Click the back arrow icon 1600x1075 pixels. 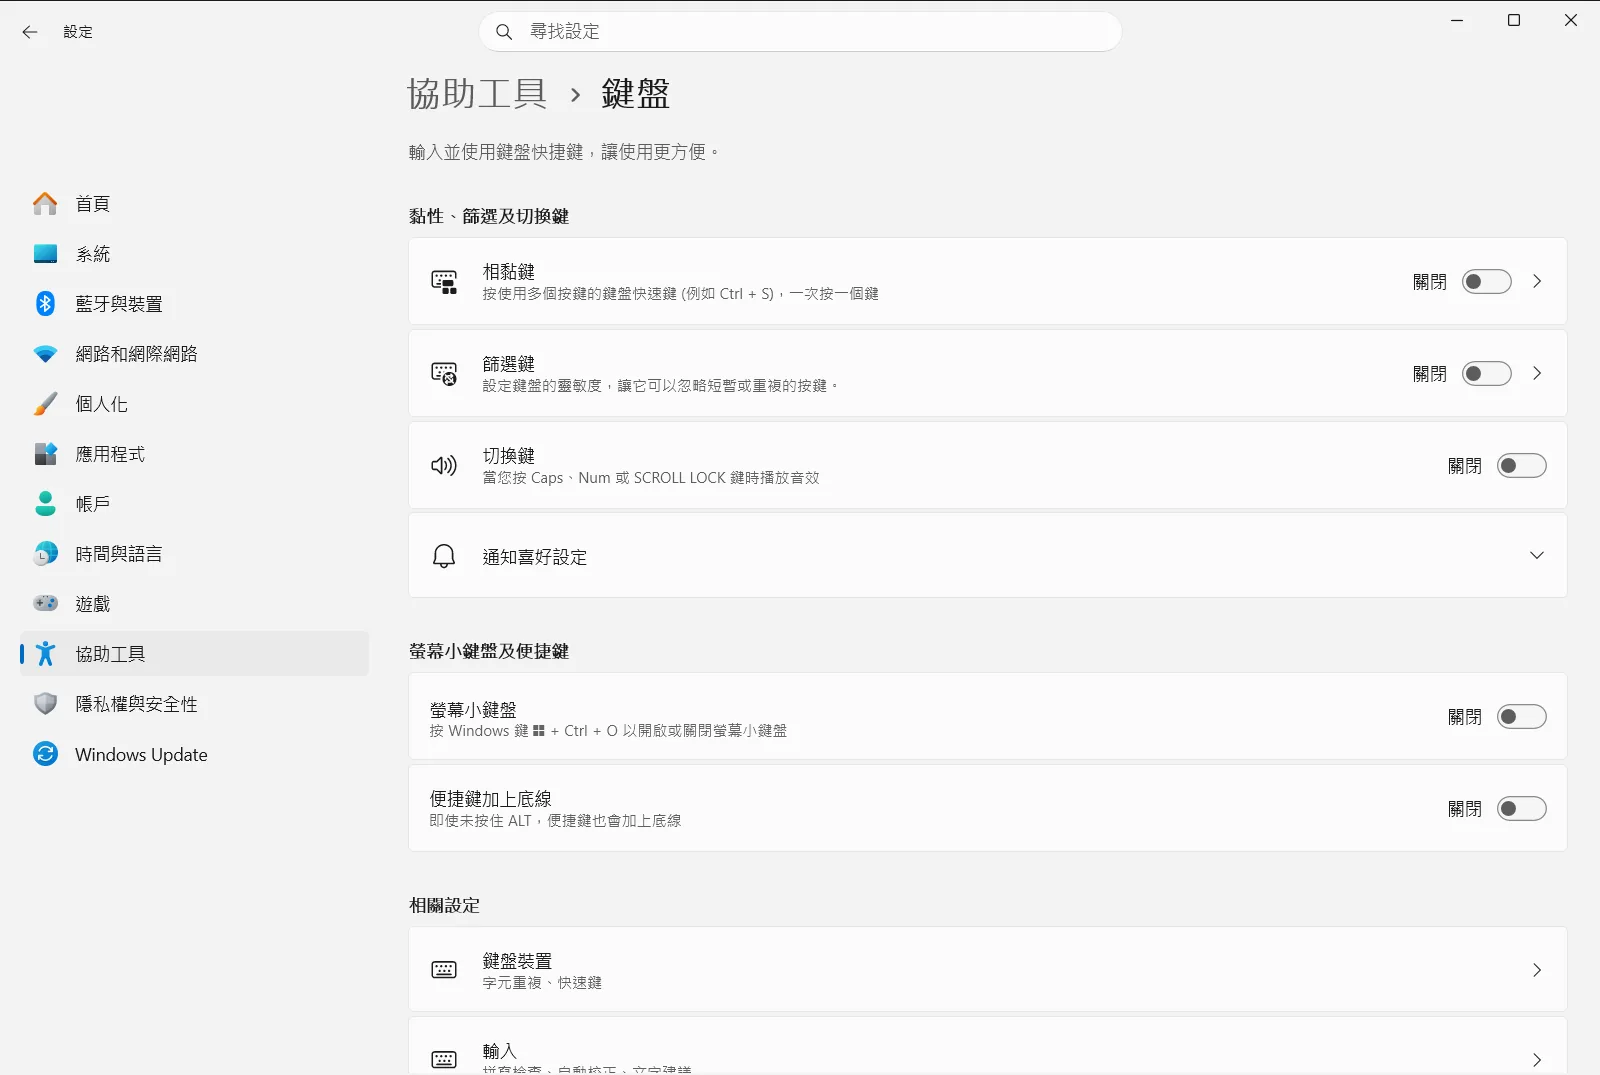[30, 32]
